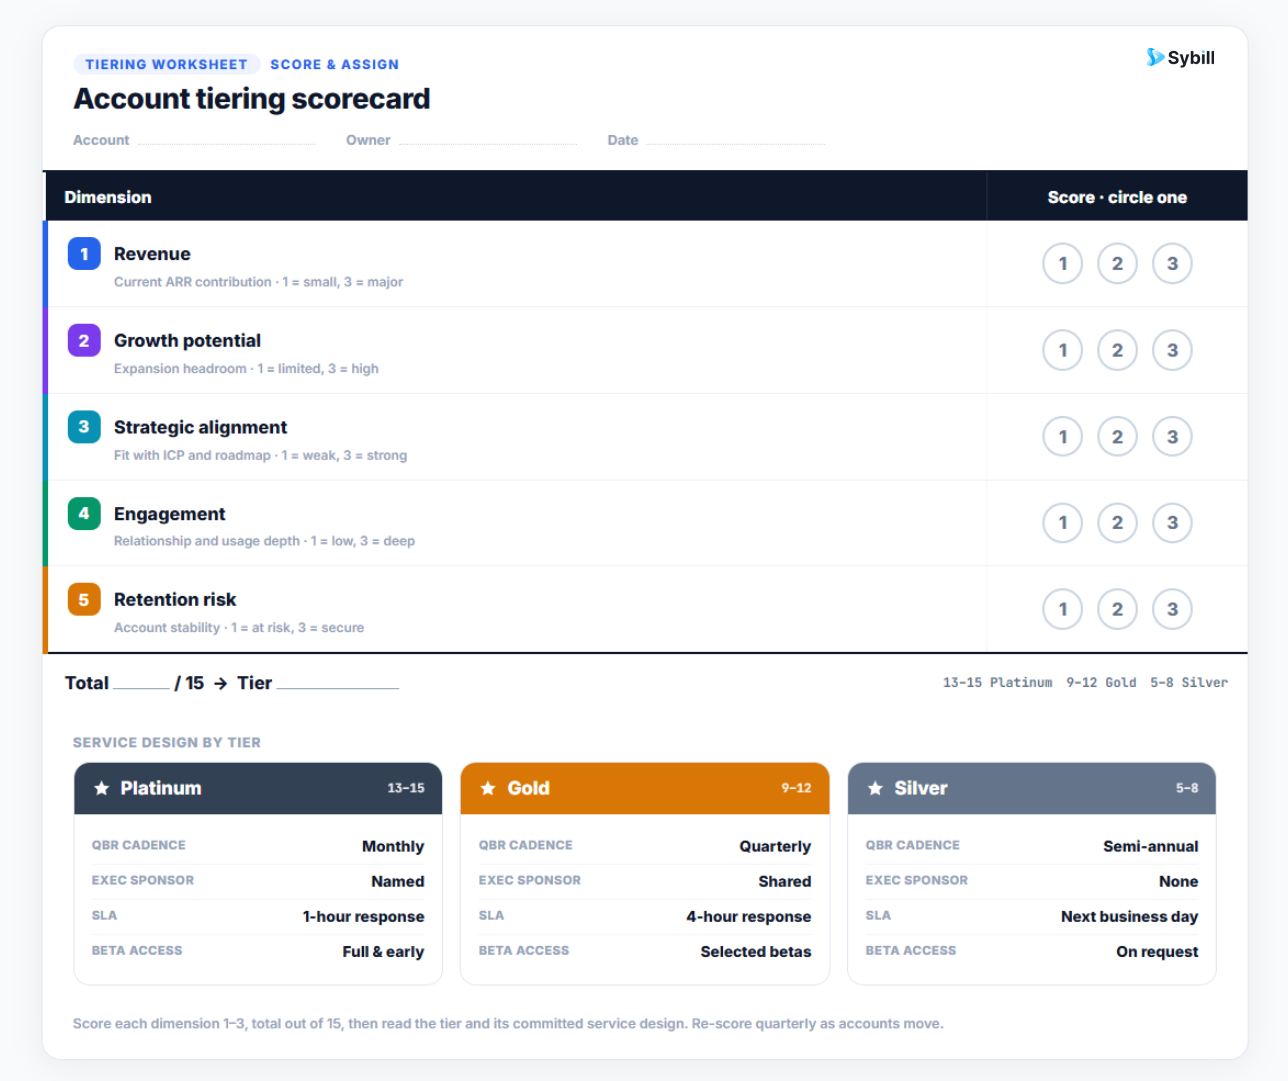This screenshot has height=1081, width=1288.
Task: Click the Date input line
Action: (x=736, y=140)
